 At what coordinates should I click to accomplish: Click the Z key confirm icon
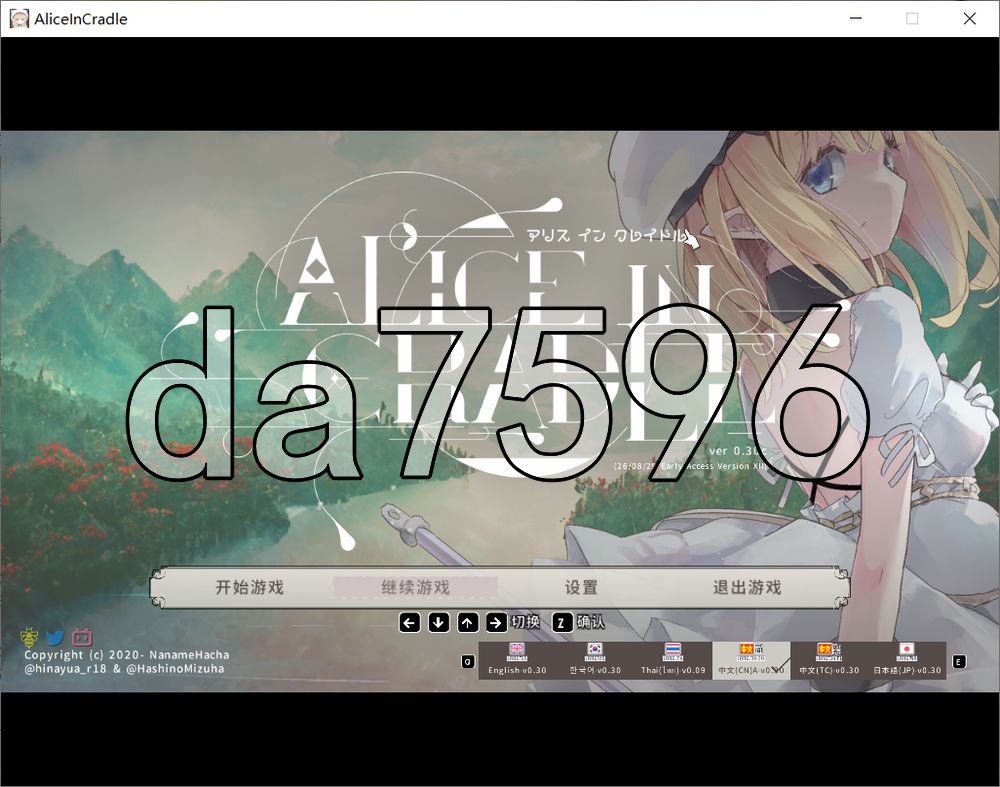[x=561, y=622]
